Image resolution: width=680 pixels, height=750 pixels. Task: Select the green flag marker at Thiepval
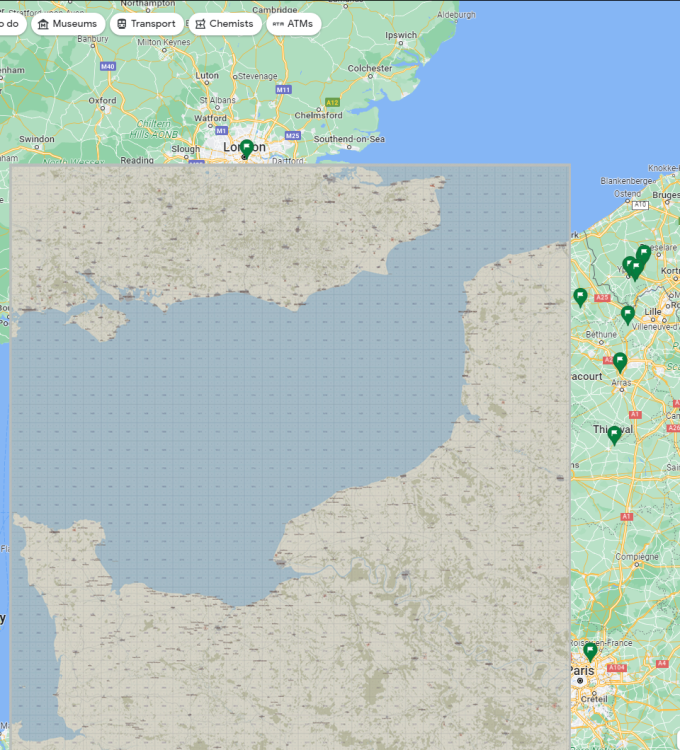pos(614,436)
